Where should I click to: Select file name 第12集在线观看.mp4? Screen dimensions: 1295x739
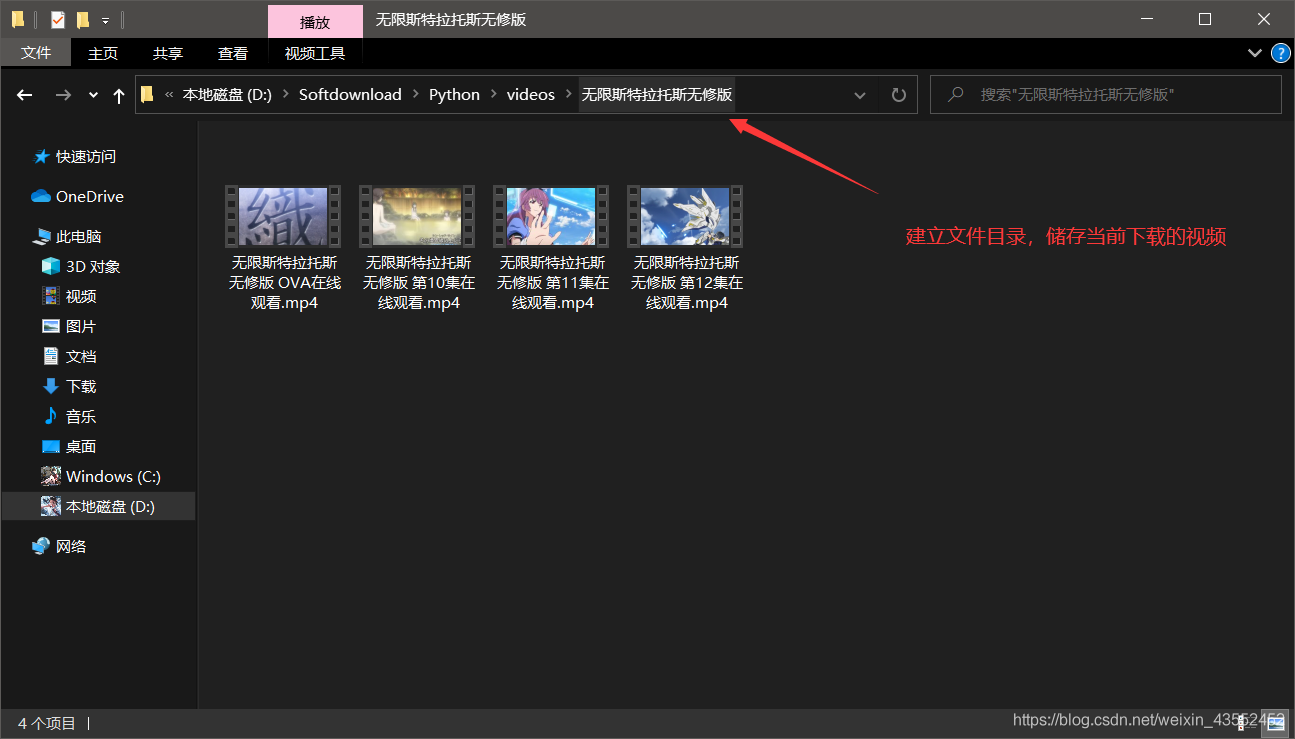[x=687, y=282]
